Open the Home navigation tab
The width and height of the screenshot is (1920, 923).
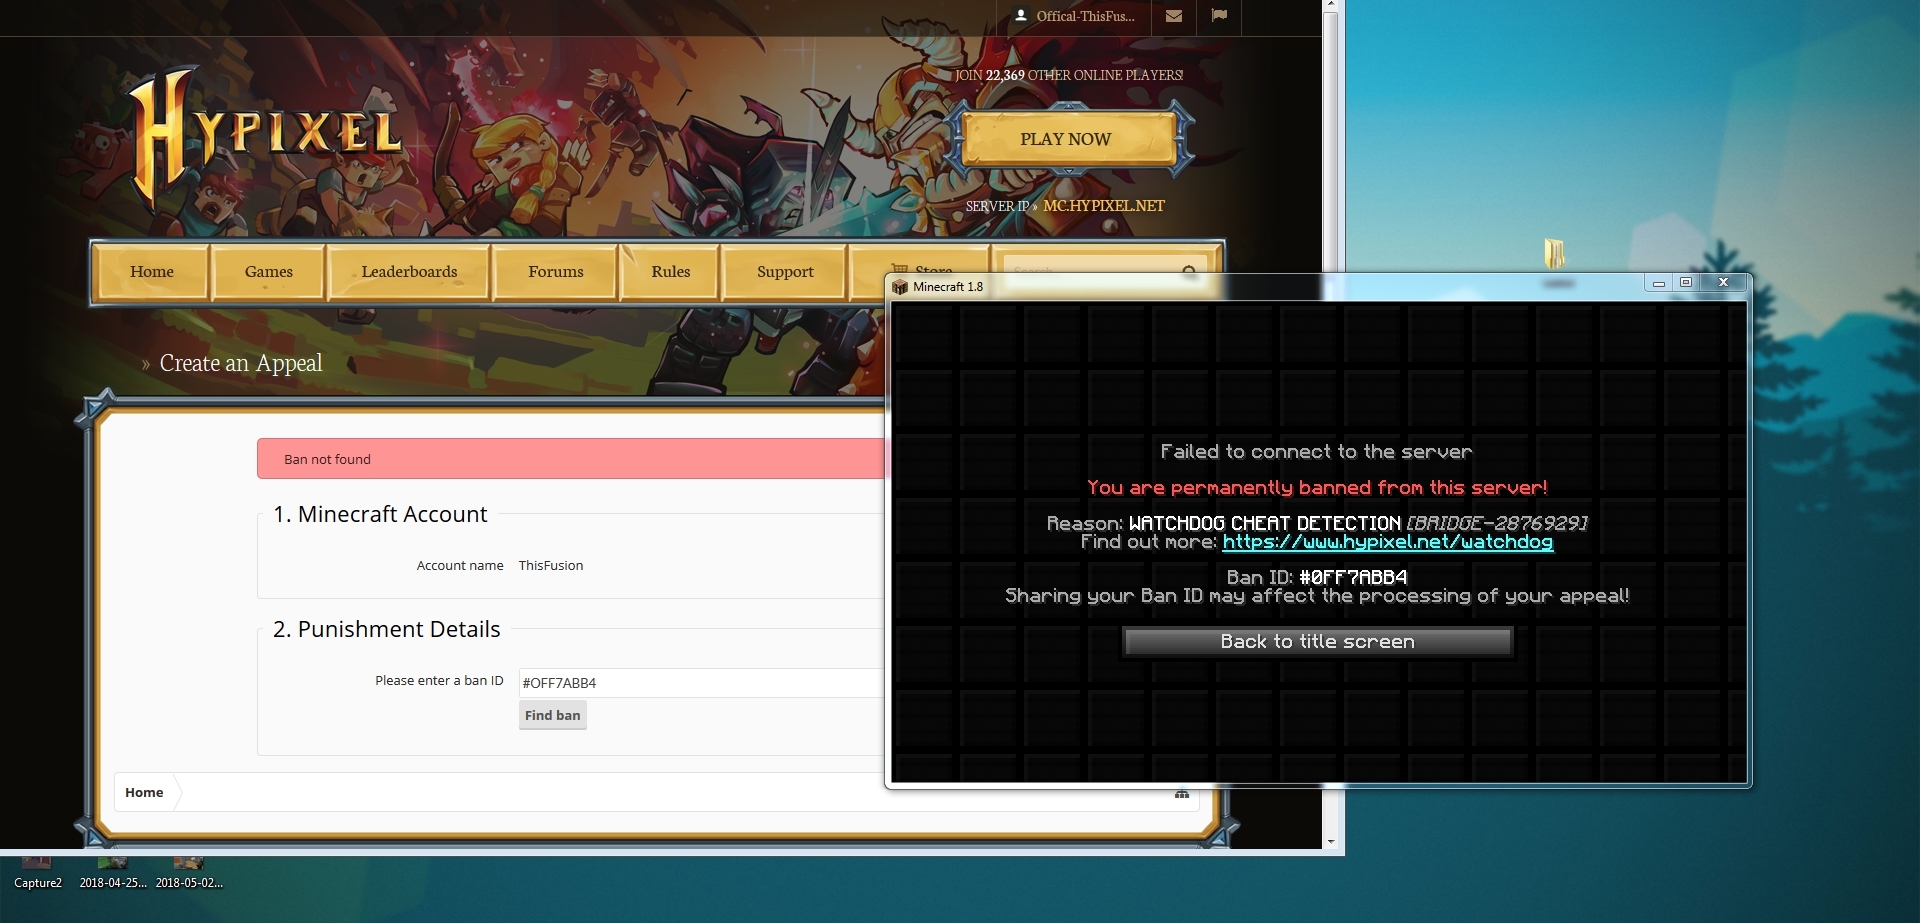coord(152,272)
